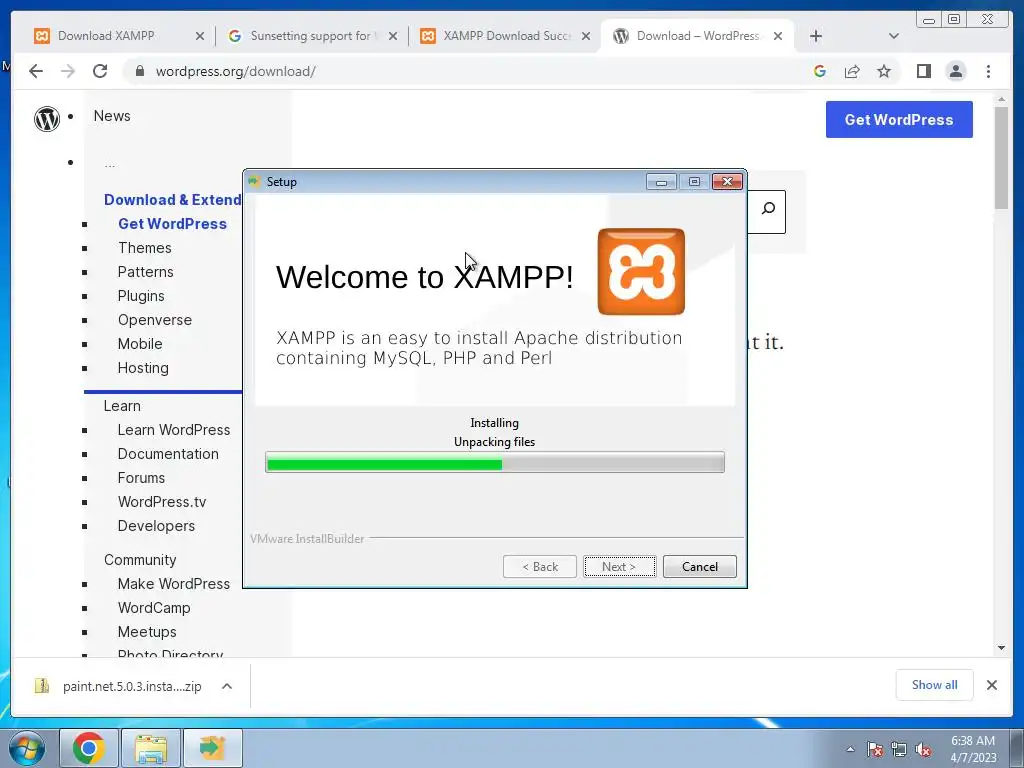Open Action Center flag in system tray
1024x768 pixels.
(874, 750)
